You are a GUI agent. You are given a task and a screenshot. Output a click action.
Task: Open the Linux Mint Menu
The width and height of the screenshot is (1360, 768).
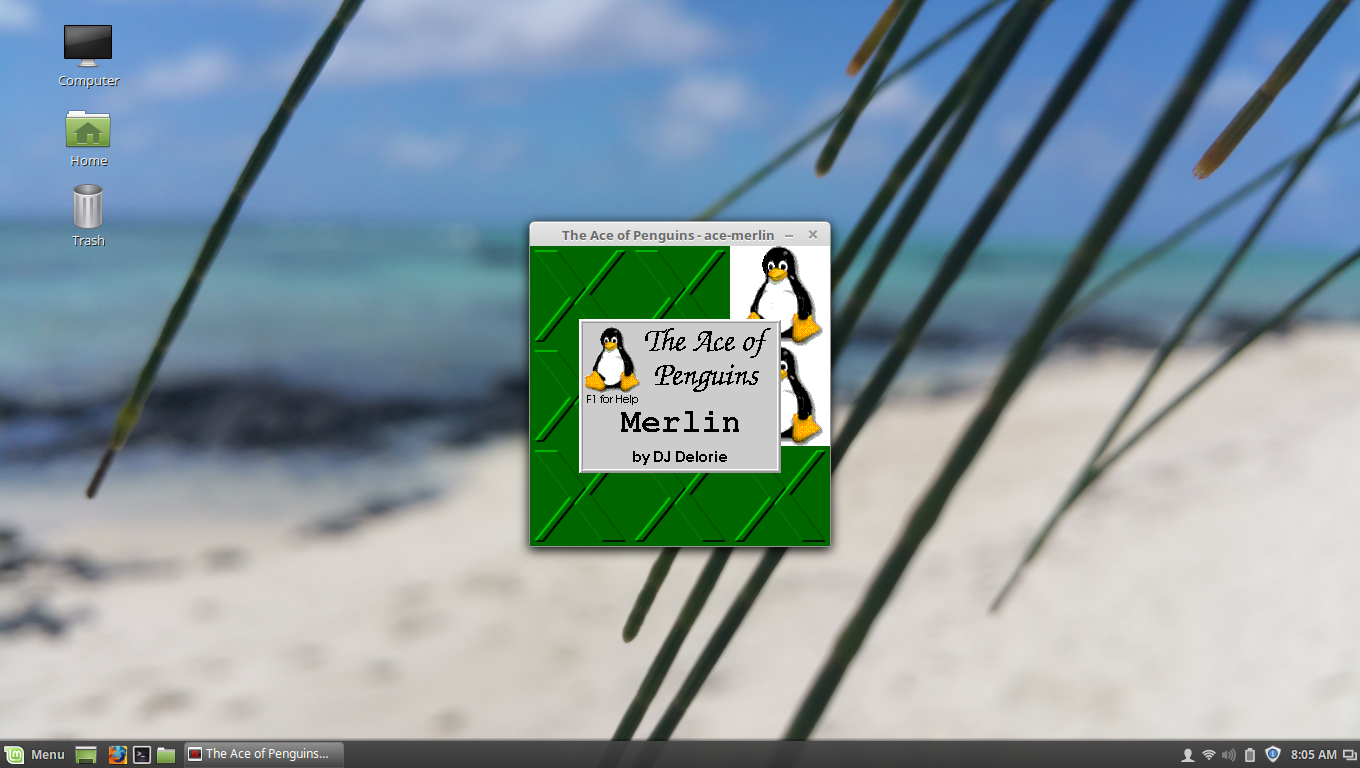(x=35, y=754)
